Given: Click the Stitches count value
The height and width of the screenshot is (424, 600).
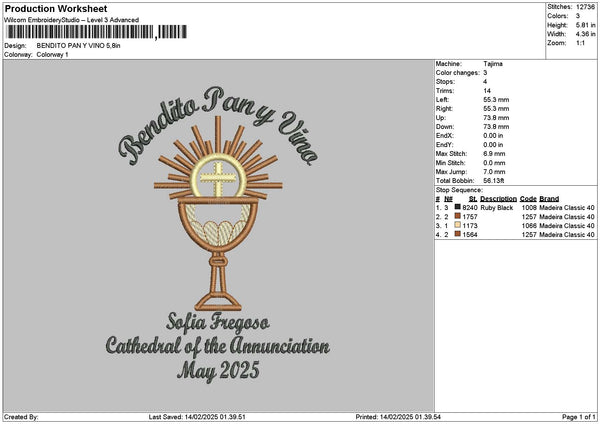Looking at the screenshot, I should pyautogui.click(x=585, y=7).
